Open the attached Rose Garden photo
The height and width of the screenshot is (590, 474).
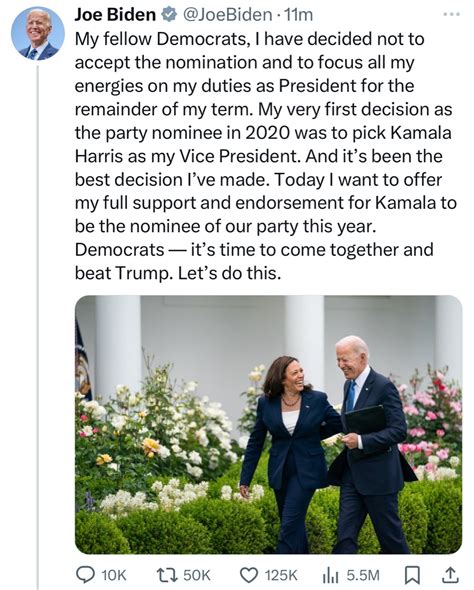[269, 424]
